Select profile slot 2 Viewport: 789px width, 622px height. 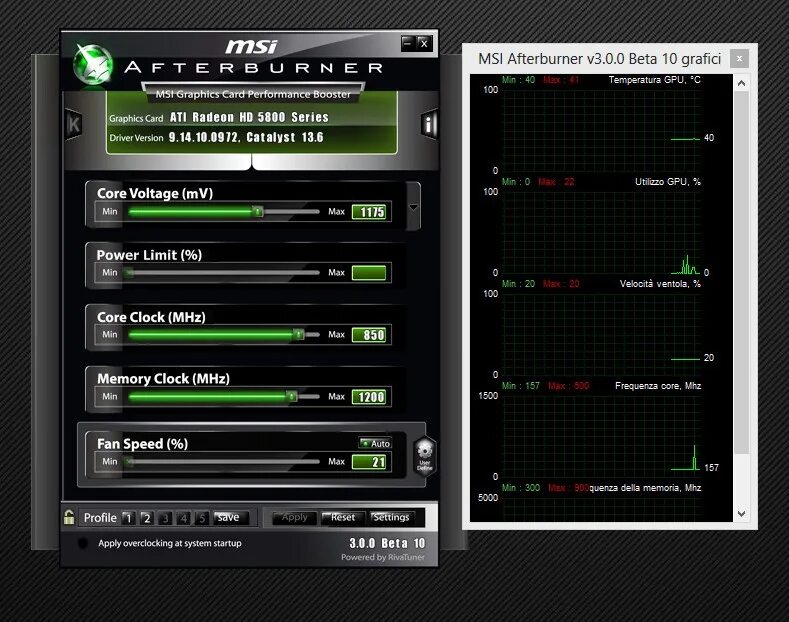[x=146, y=518]
